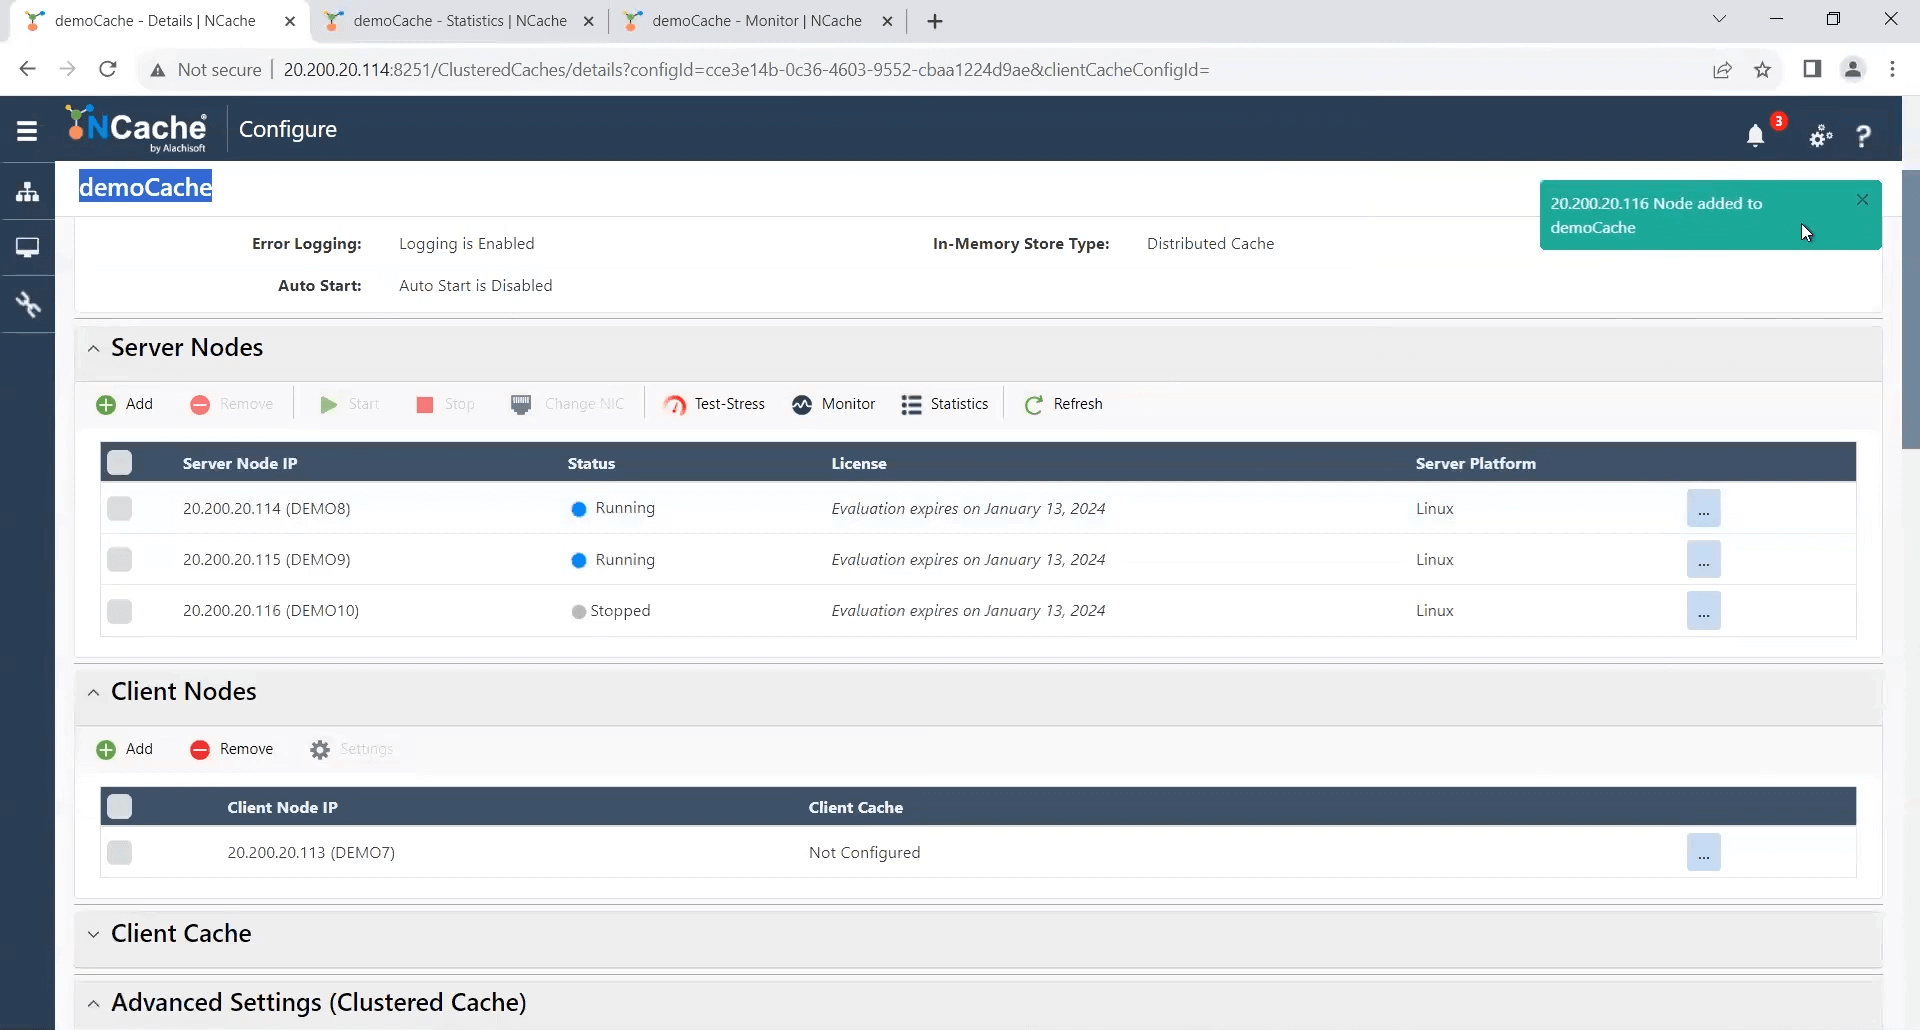The image size is (1920, 1030).
Task: Select all client nodes header checkbox
Action: (x=120, y=806)
